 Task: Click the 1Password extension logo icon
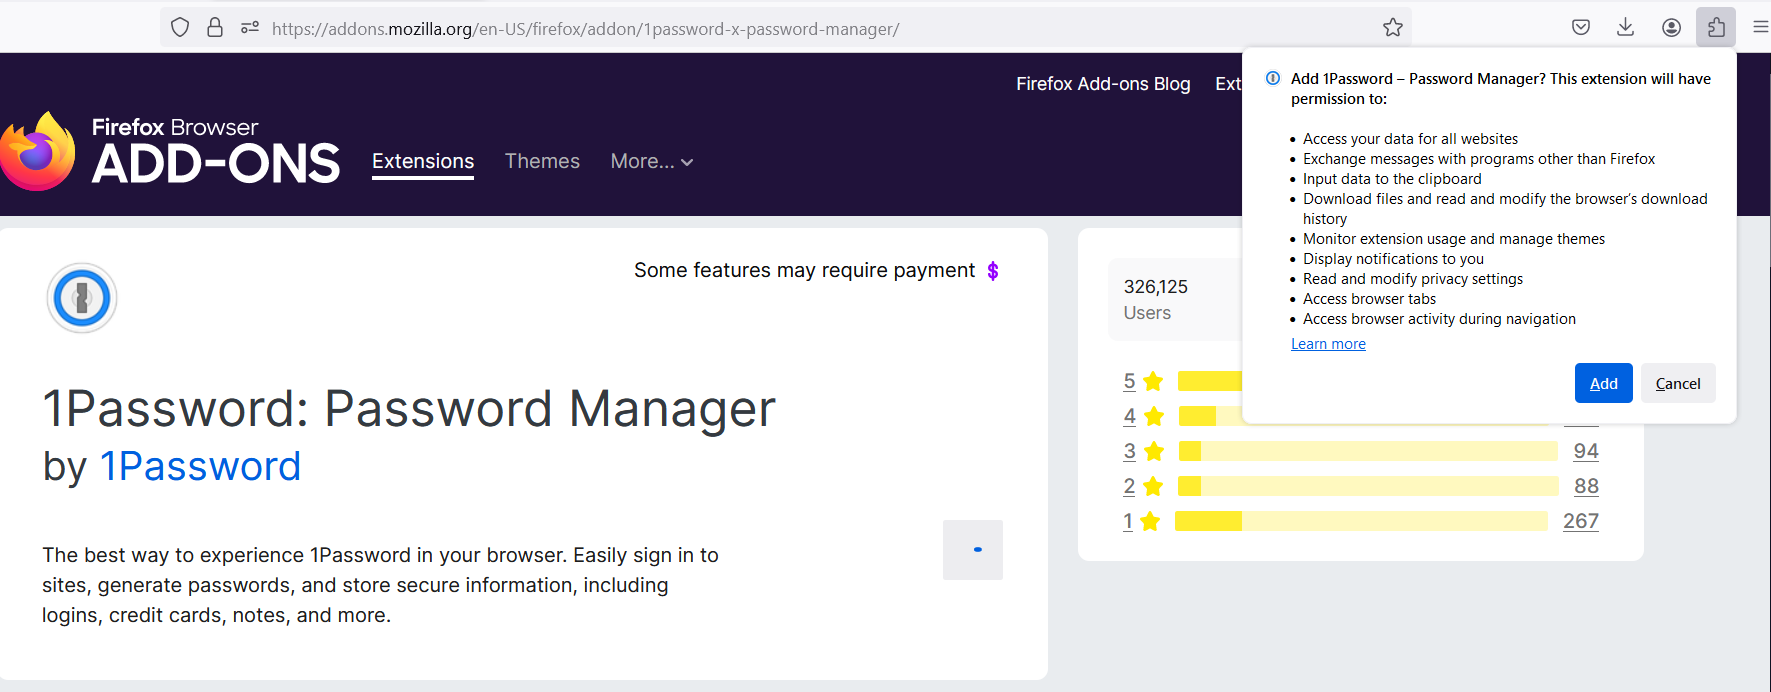point(82,298)
